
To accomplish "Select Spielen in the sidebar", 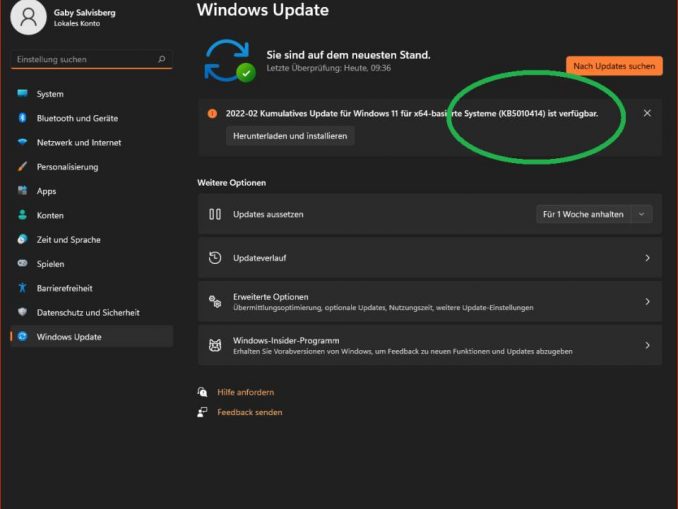I will point(50,264).
